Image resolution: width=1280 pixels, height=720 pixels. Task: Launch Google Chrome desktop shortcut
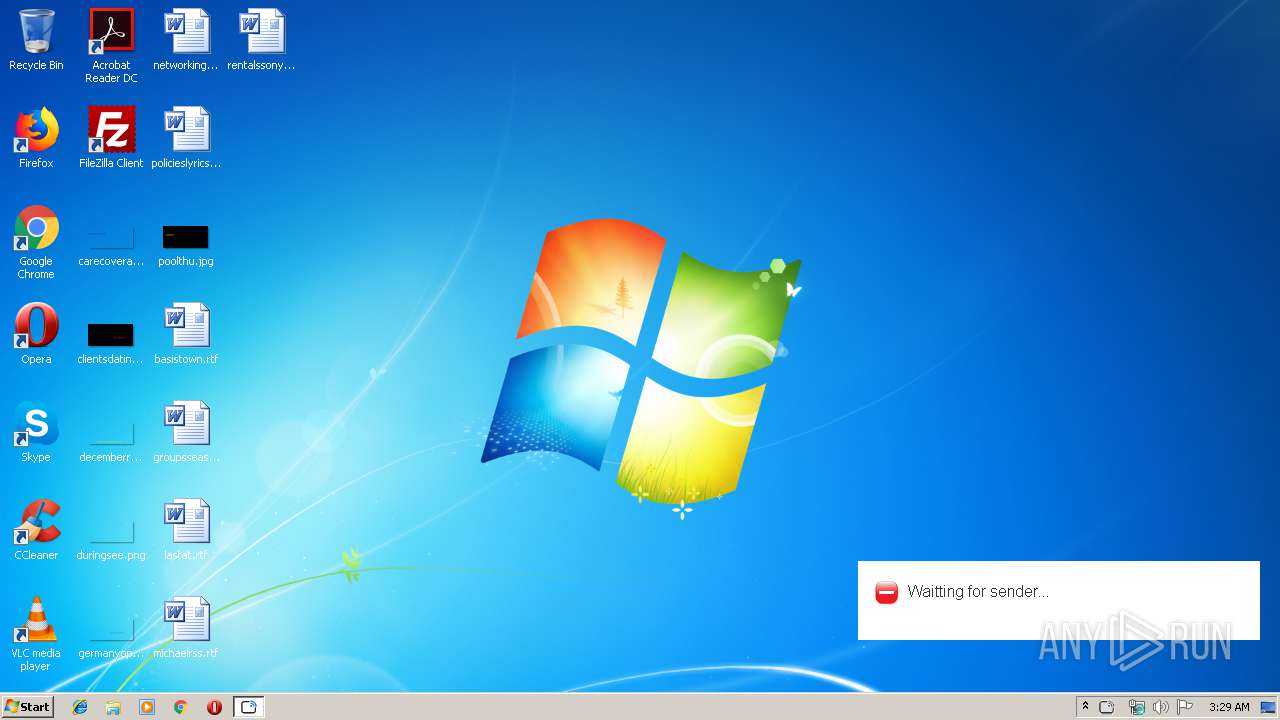pyautogui.click(x=36, y=242)
